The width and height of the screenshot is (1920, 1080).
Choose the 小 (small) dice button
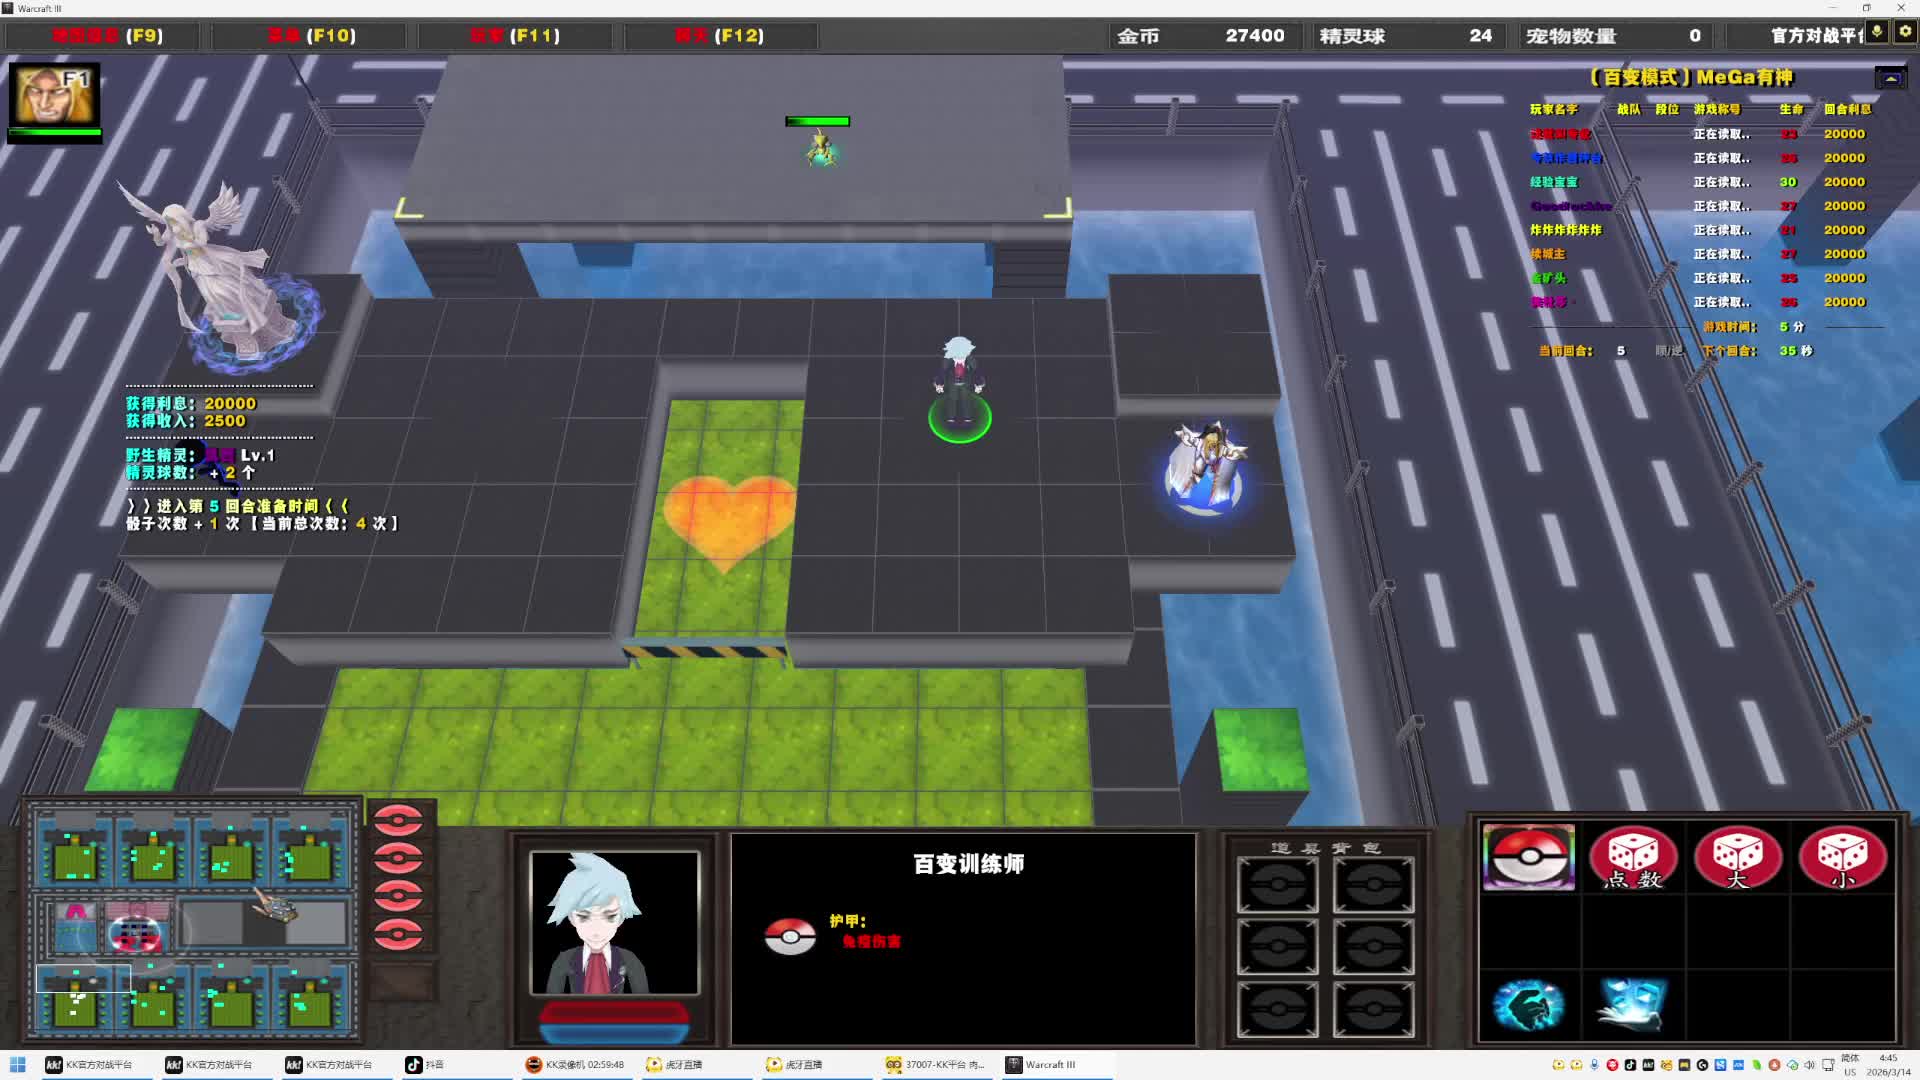(x=1842, y=857)
